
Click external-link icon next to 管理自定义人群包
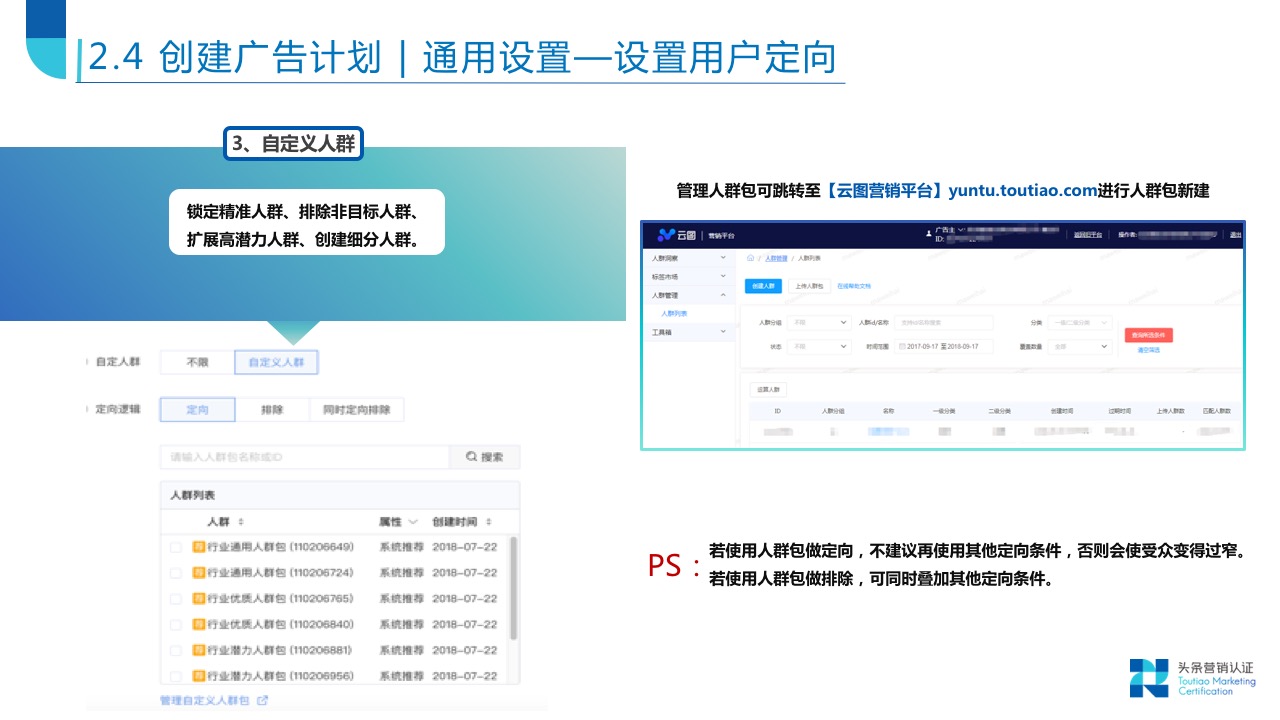point(263,698)
